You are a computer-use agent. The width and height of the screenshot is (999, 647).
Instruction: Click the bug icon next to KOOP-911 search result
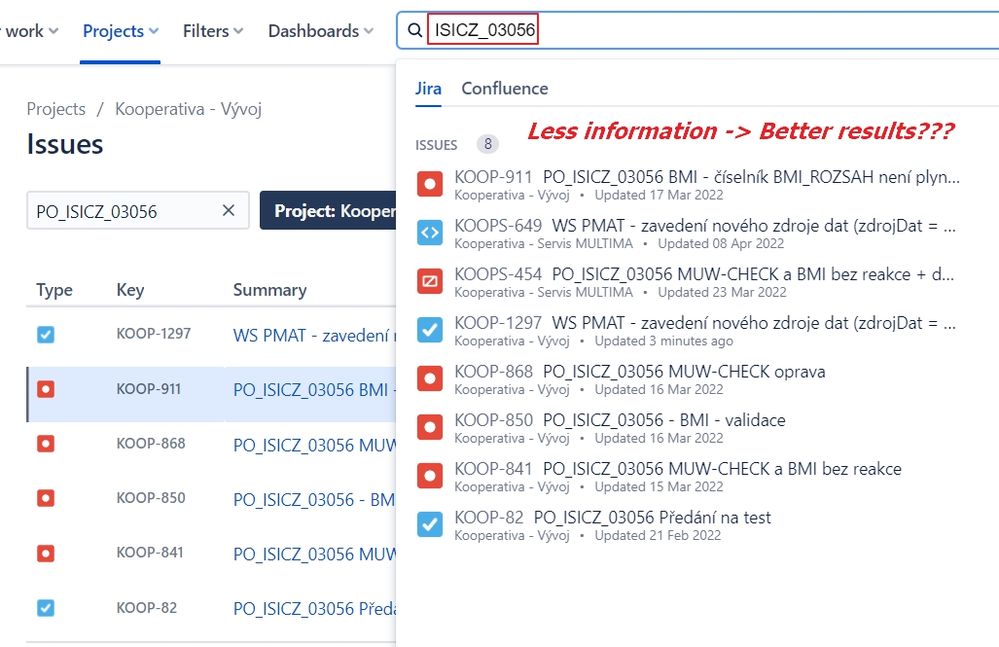coord(430,184)
